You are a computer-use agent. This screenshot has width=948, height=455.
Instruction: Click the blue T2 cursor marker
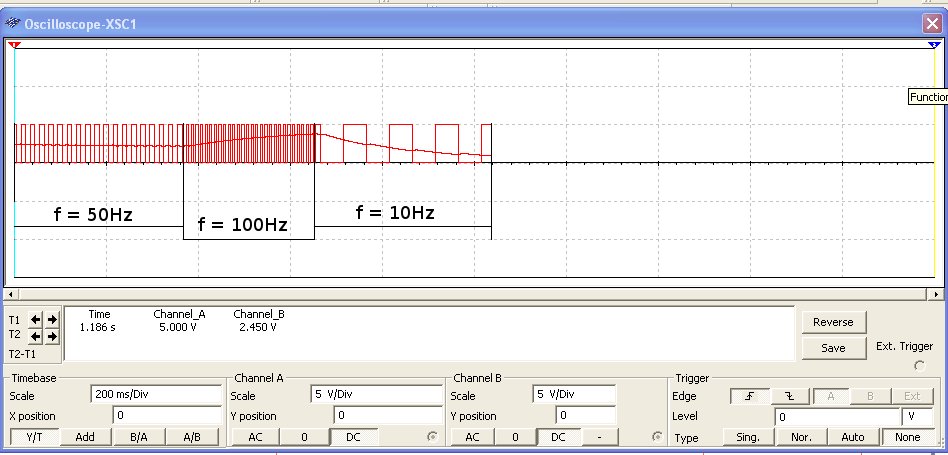tap(934, 45)
